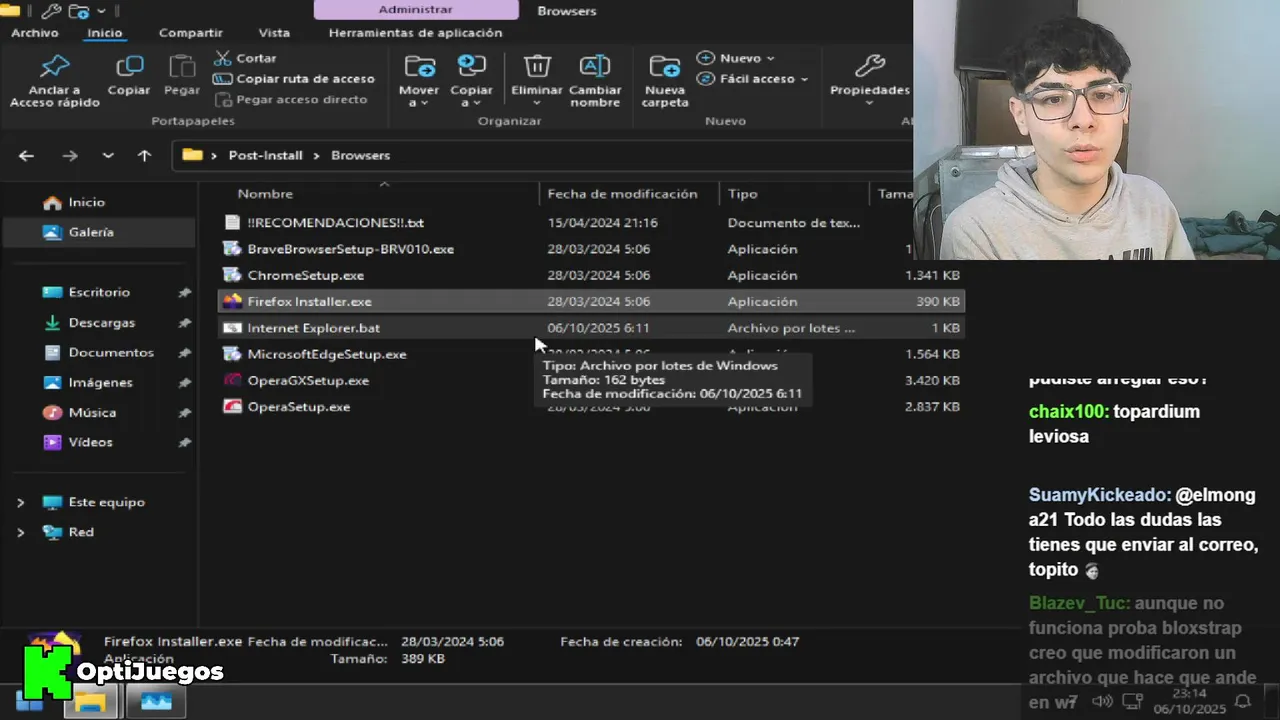The image size is (1280, 720).
Task: Click the Eliminar trash icon
Action: [x=537, y=66]
